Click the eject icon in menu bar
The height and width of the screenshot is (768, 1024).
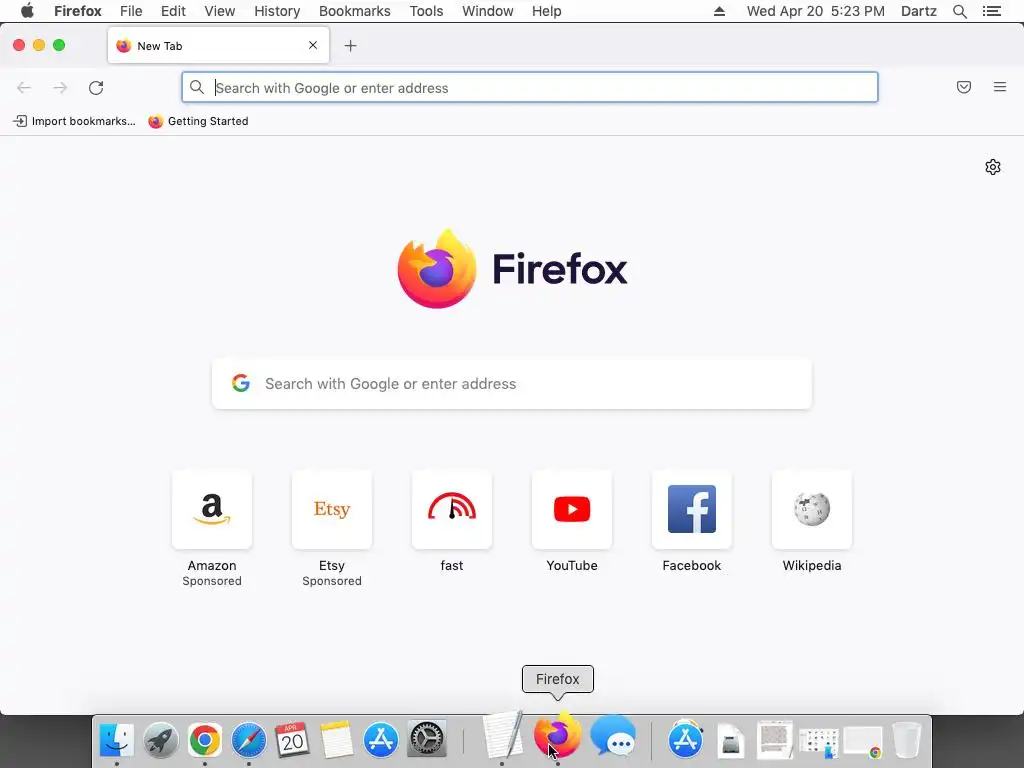click(x=719, y=11)
